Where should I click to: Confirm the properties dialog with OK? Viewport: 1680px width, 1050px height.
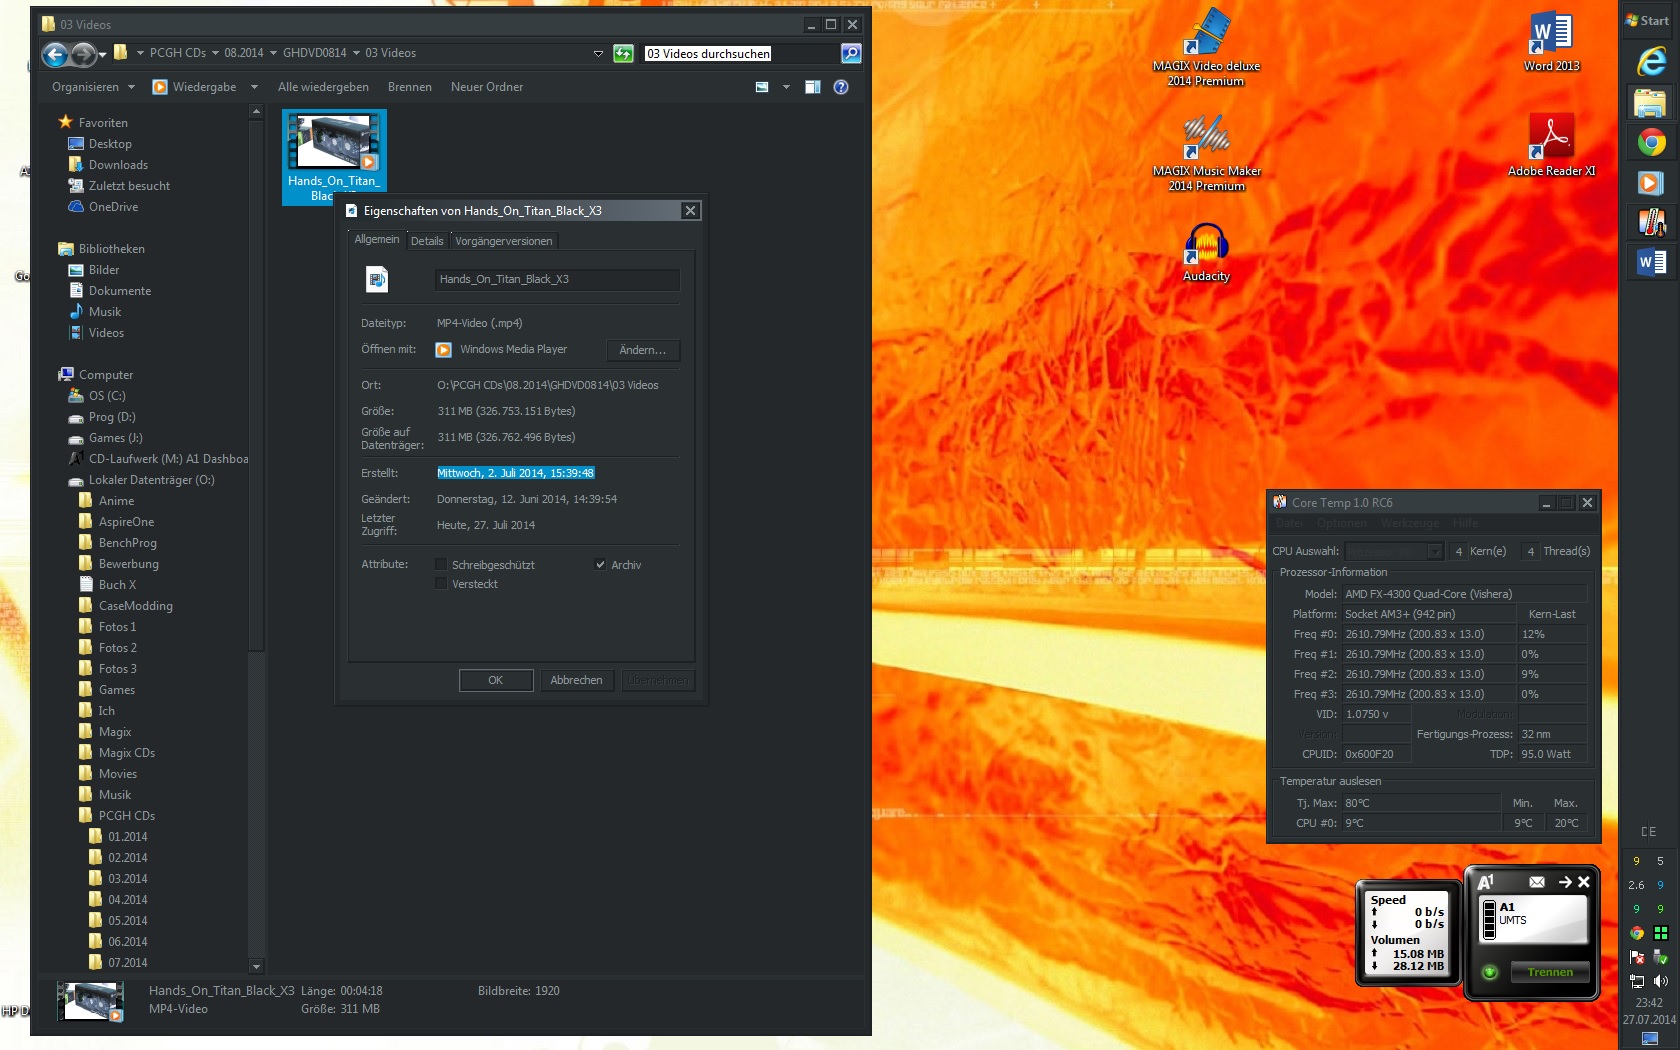[496, 680]
